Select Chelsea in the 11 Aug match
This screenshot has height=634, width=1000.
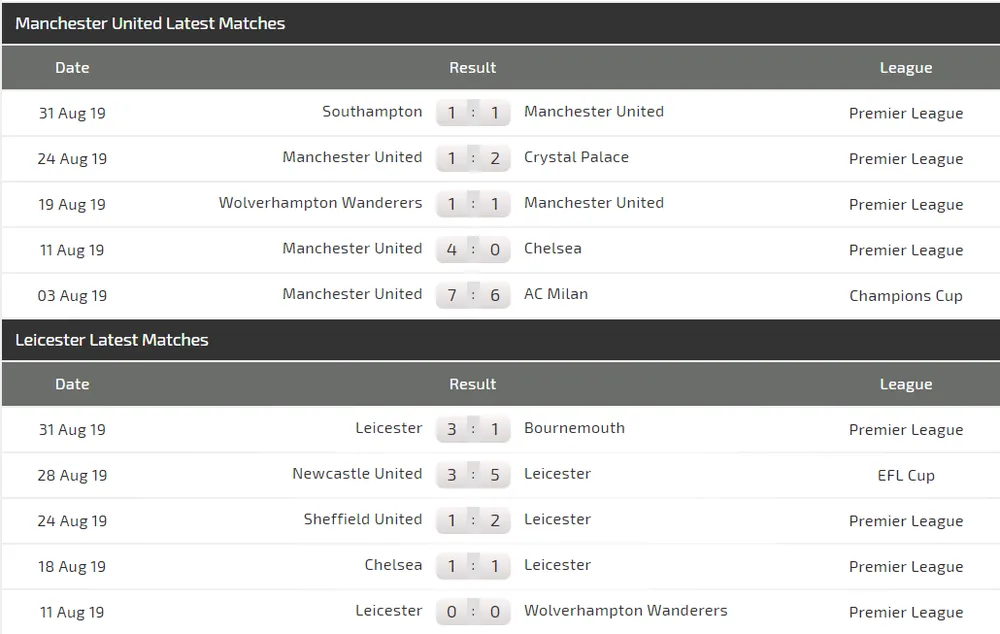click(x=552, y=249)
